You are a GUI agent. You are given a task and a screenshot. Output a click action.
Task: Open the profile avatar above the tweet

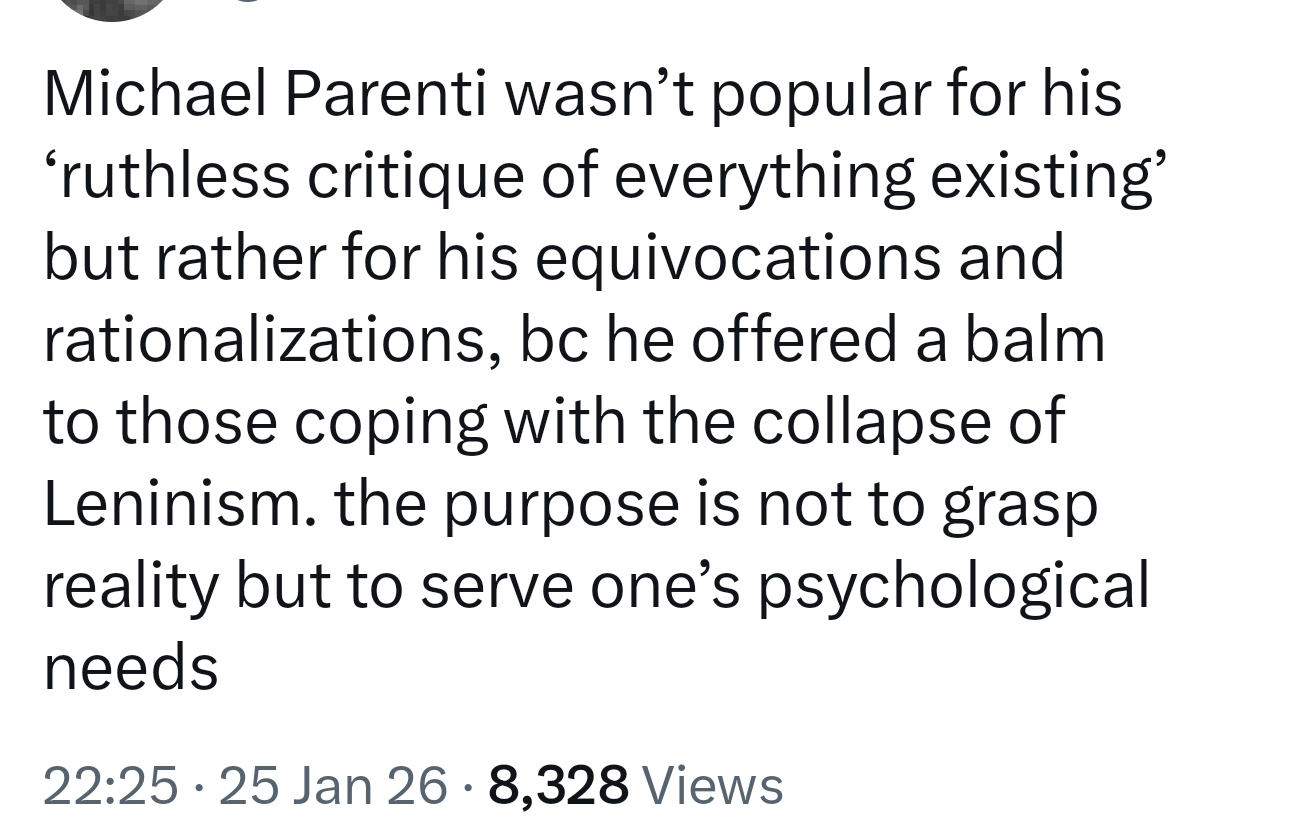coord(112,8)
